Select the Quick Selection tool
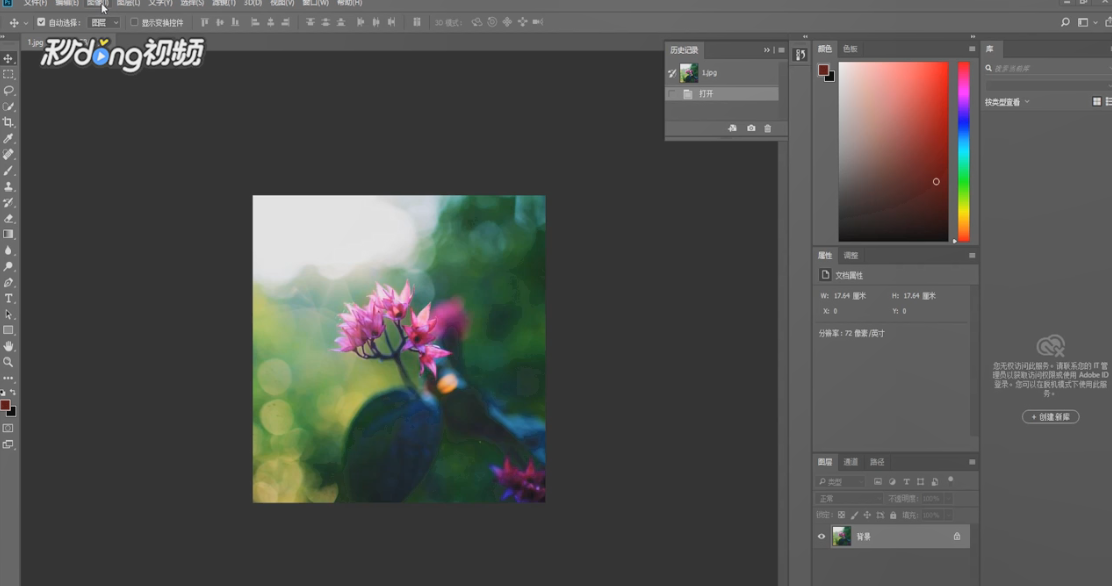This screenshot has height=586, width=1112. tap(9, 106)
